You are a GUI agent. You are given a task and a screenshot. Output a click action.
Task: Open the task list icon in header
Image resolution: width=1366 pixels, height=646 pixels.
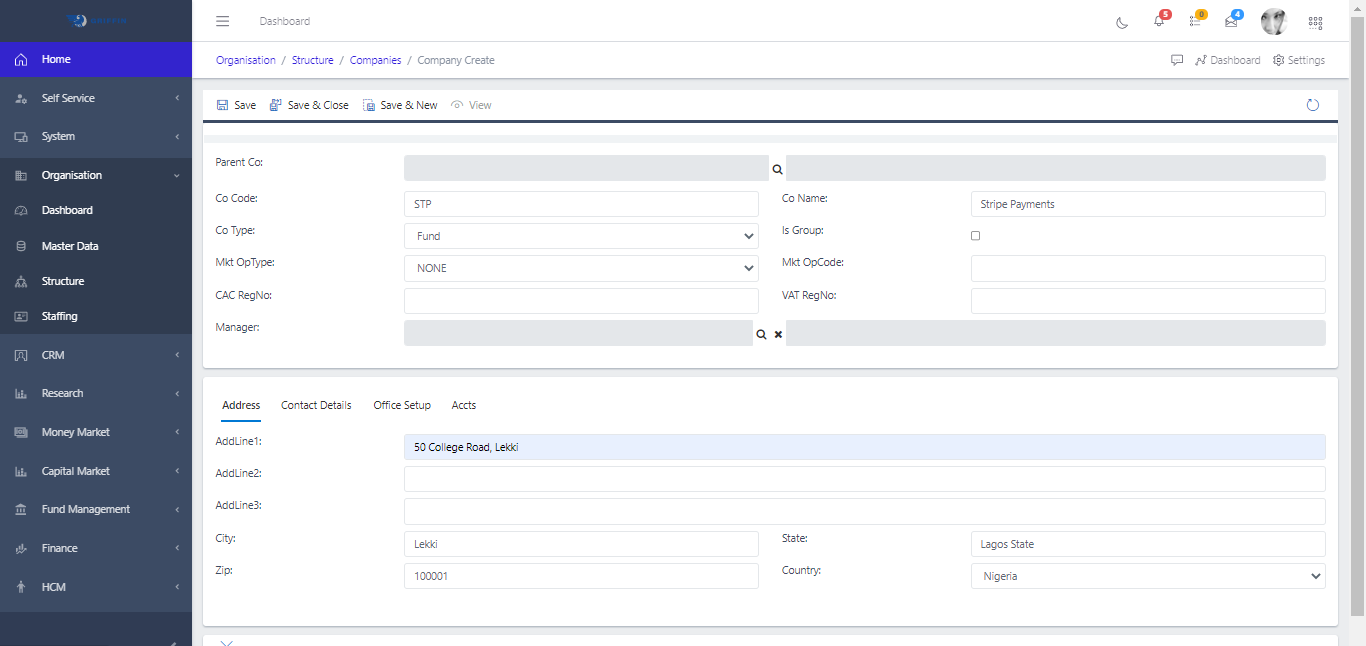coord(1195,21)
